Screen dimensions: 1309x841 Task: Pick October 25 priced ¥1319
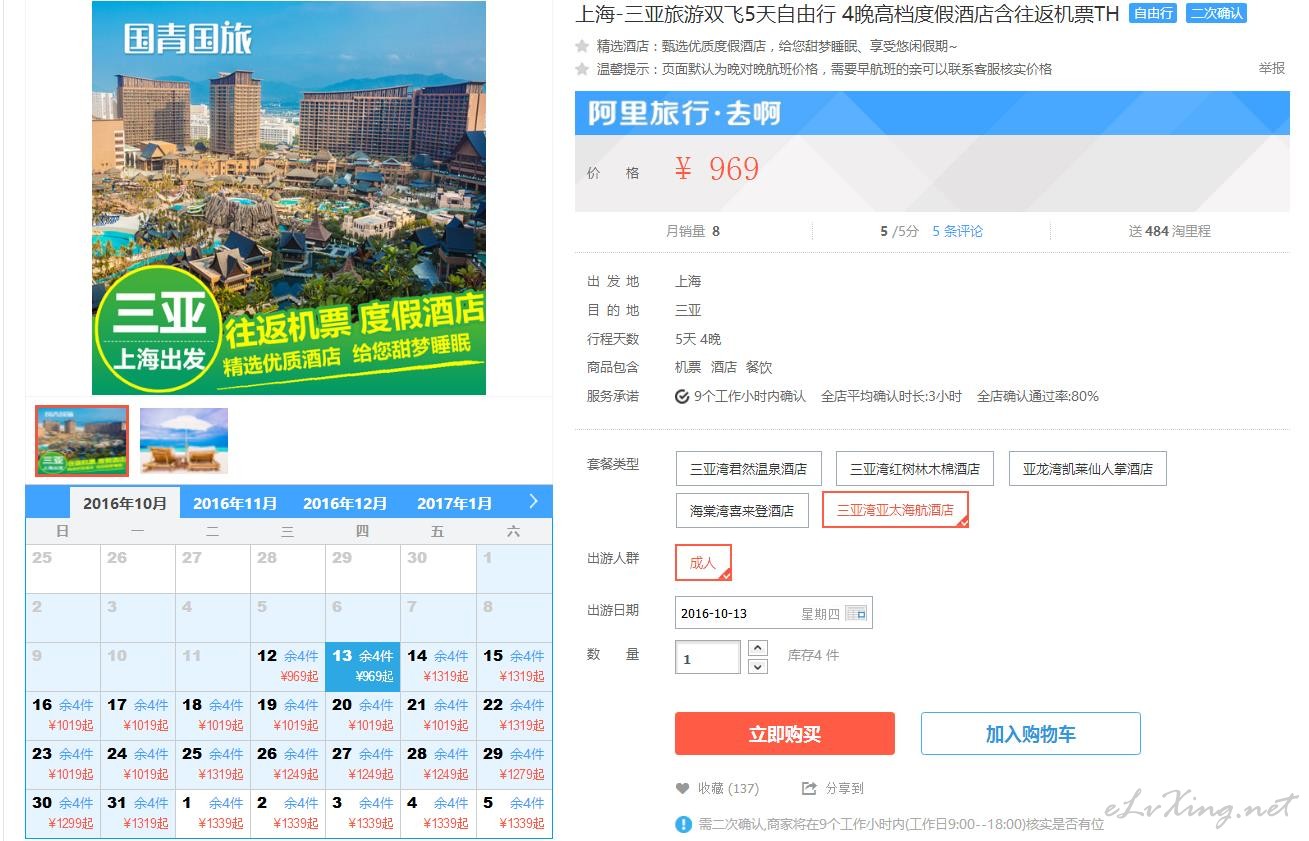(213, 765)
